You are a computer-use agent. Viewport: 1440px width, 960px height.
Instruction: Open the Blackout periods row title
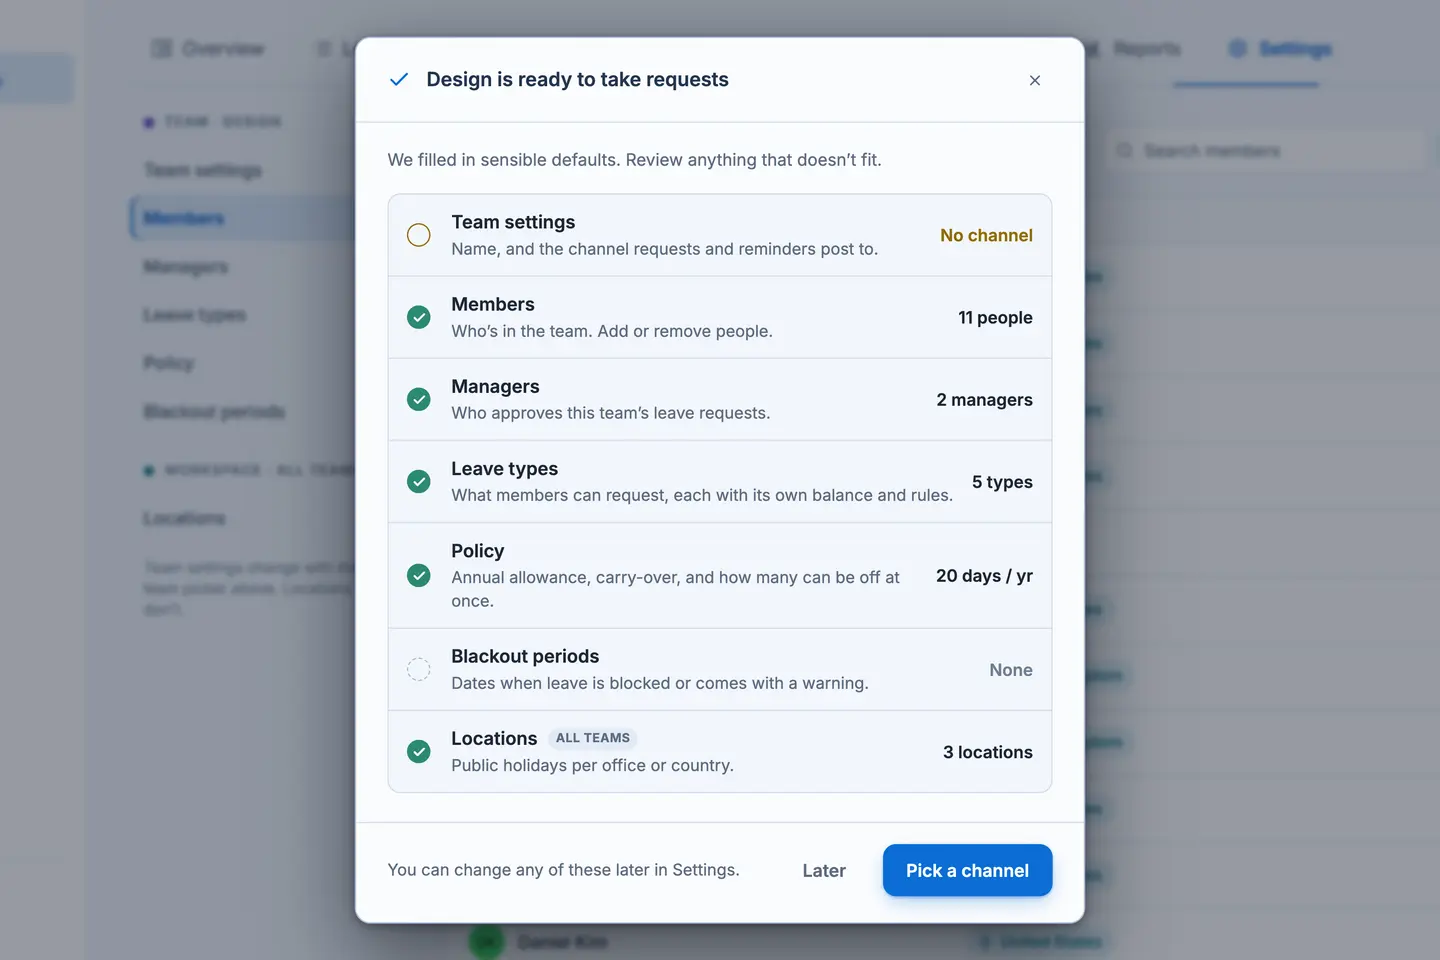pos(525,656)
